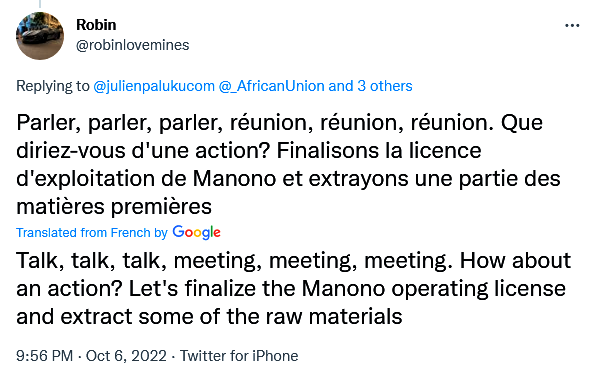The image size is (598, 382).
Task: Open the "Twitter for iPhone" source link
Action: pyautogui.click(x=239, y=356)
